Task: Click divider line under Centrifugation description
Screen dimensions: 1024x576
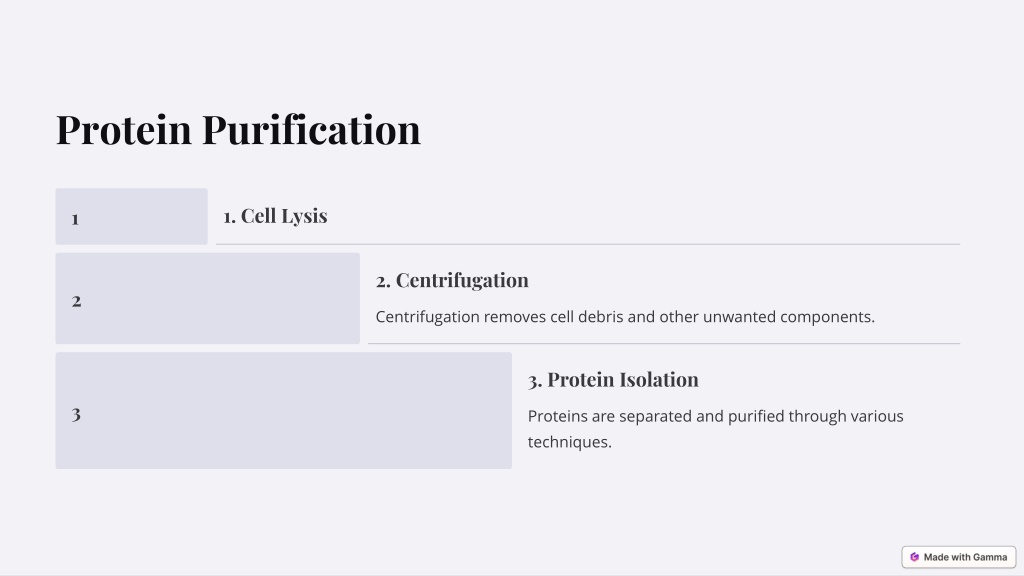Action: [664, 344]
